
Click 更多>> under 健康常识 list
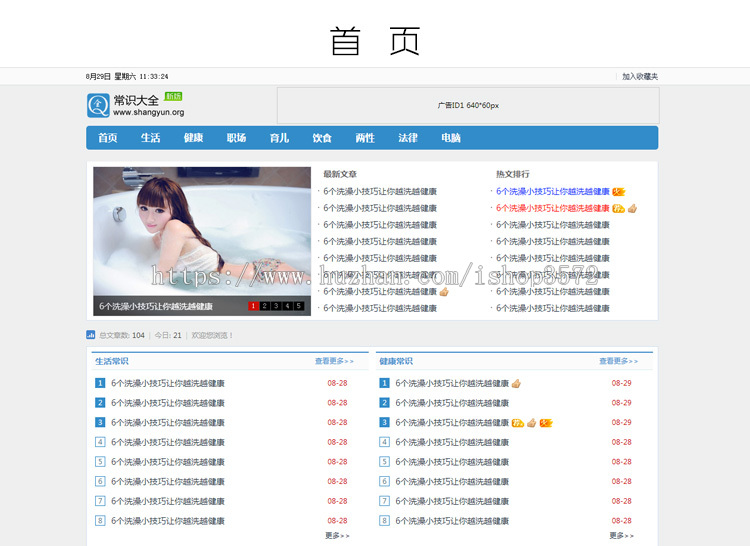click(x=621, y=535)
